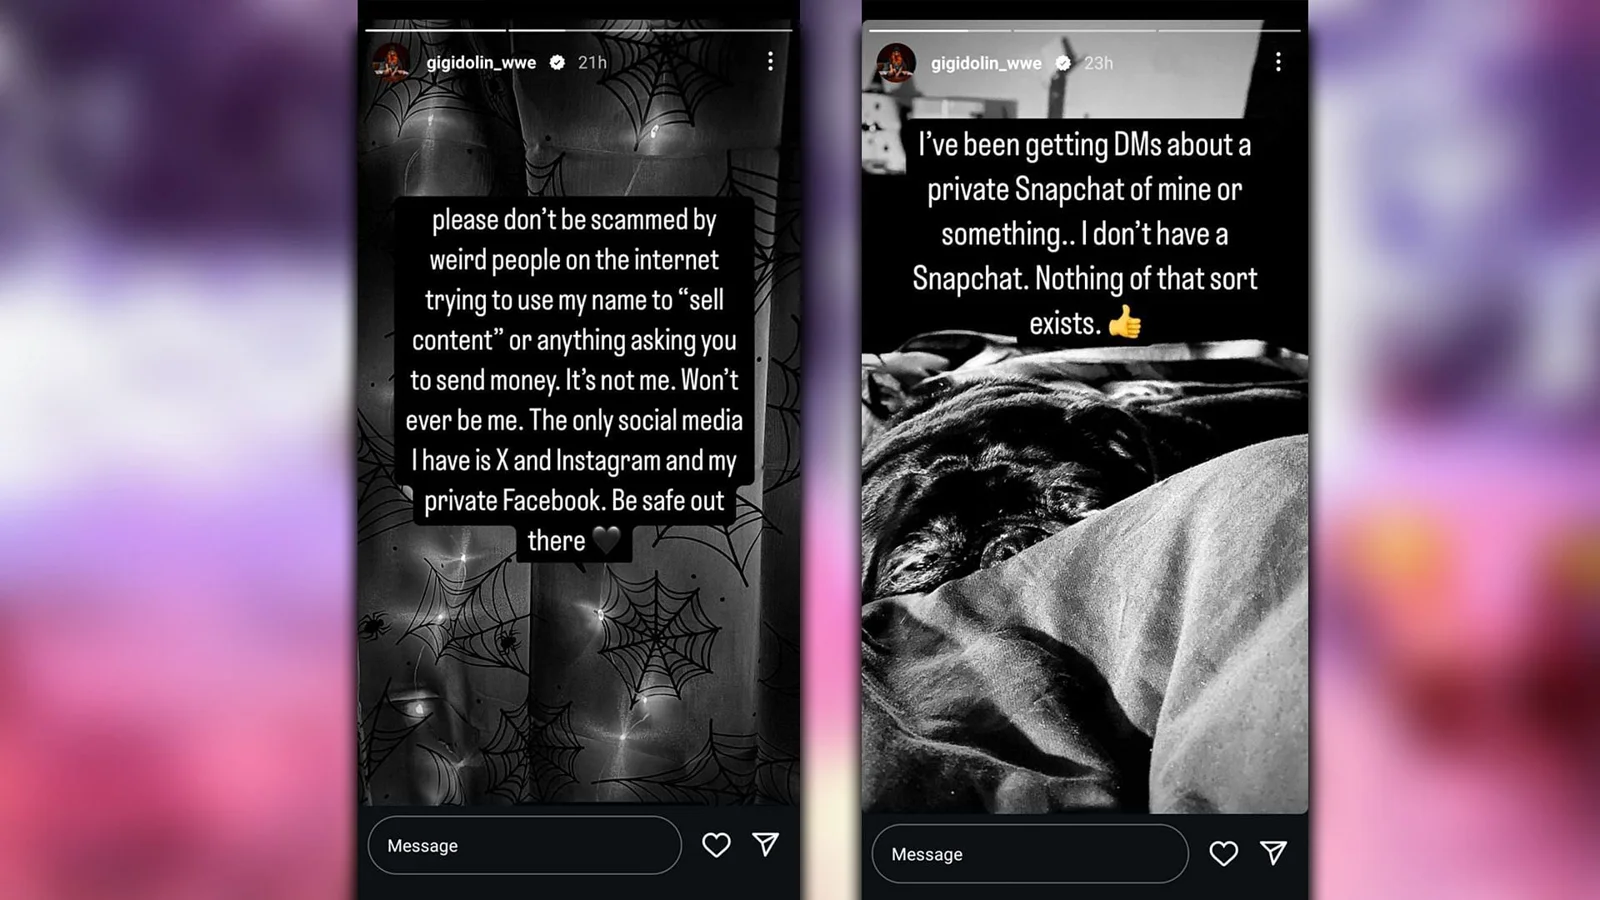The image size is (1600, 900).
Task: Open three-dot options on right story
Action: click(x=1278, y=62)
